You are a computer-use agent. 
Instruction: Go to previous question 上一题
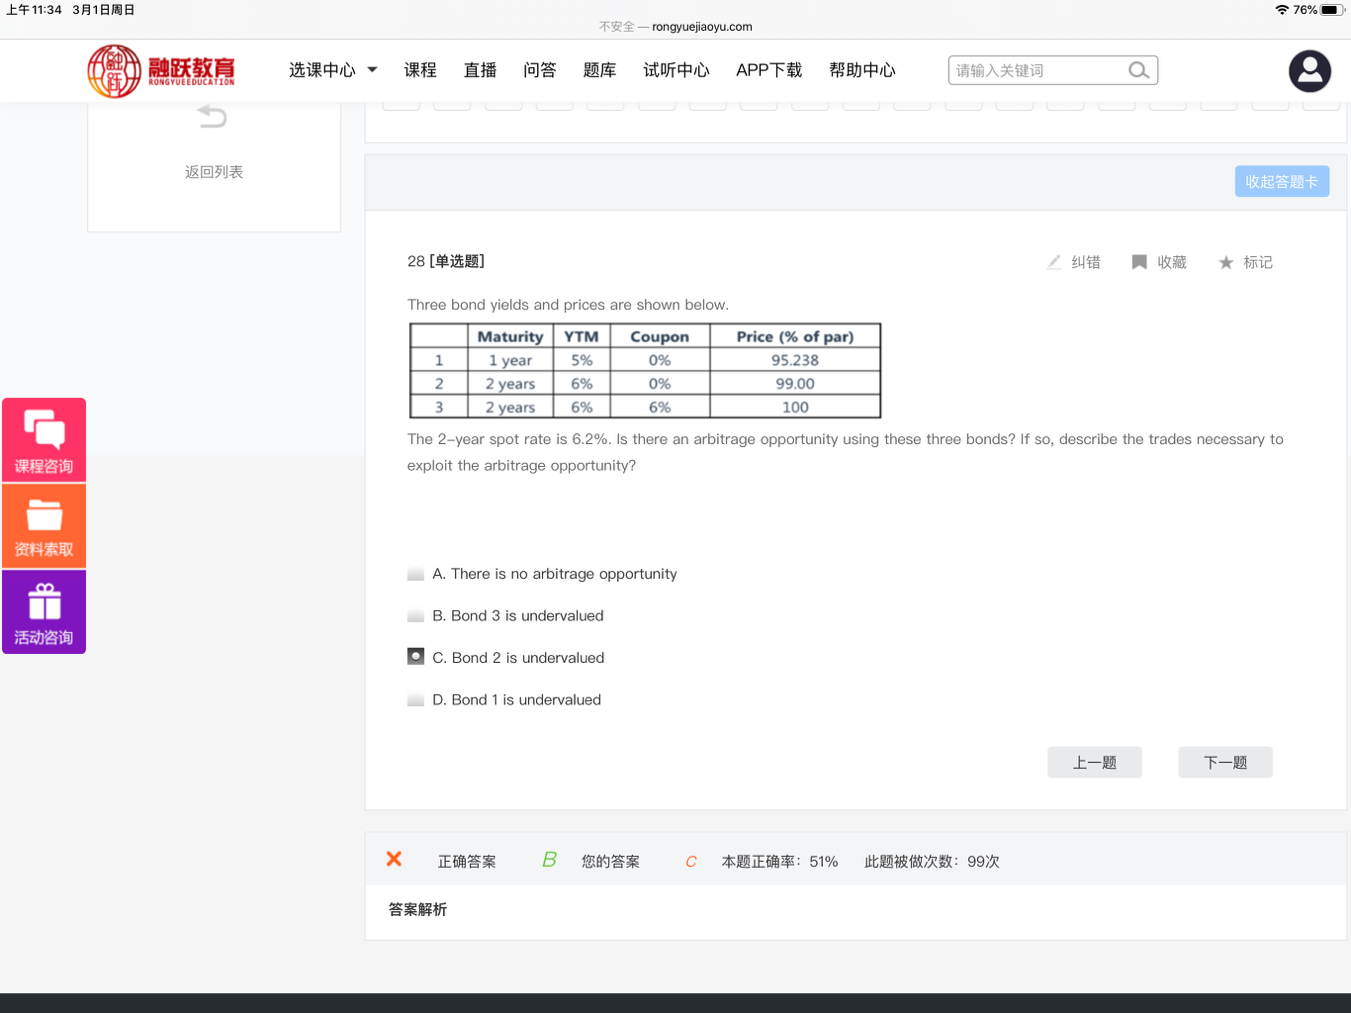click(x=1094, y=762)
